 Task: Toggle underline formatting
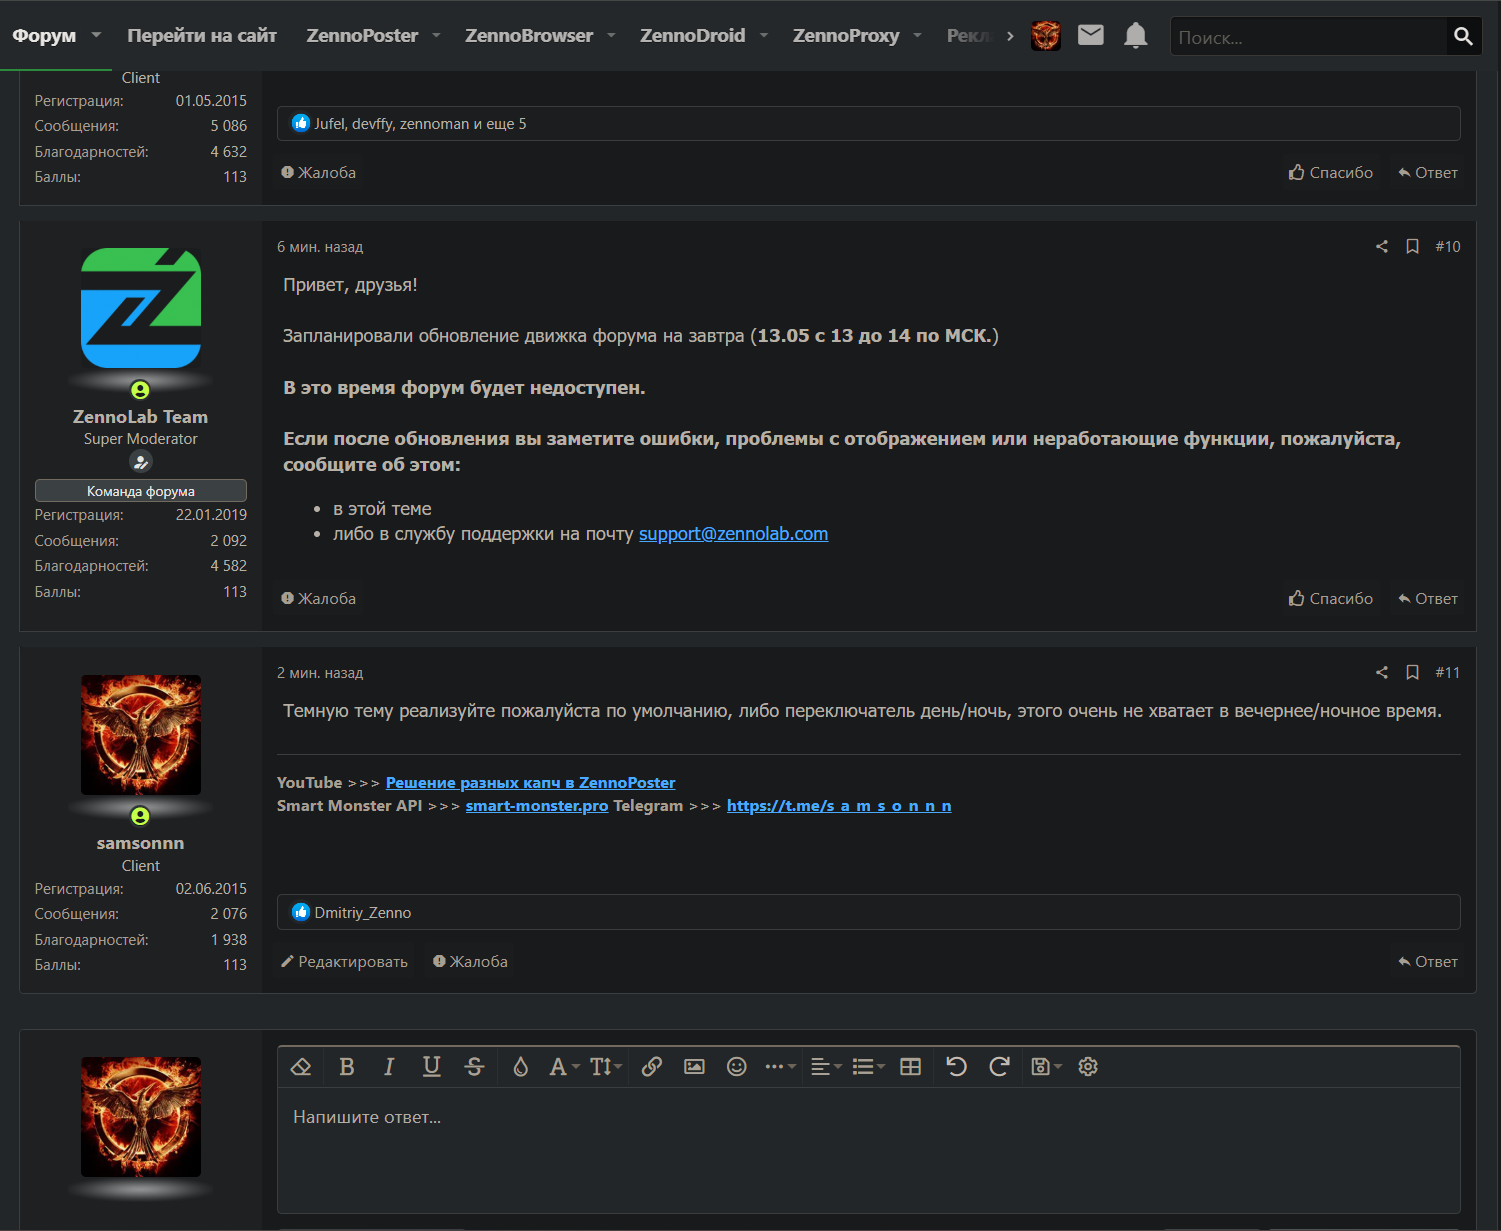coord(432,1066)
